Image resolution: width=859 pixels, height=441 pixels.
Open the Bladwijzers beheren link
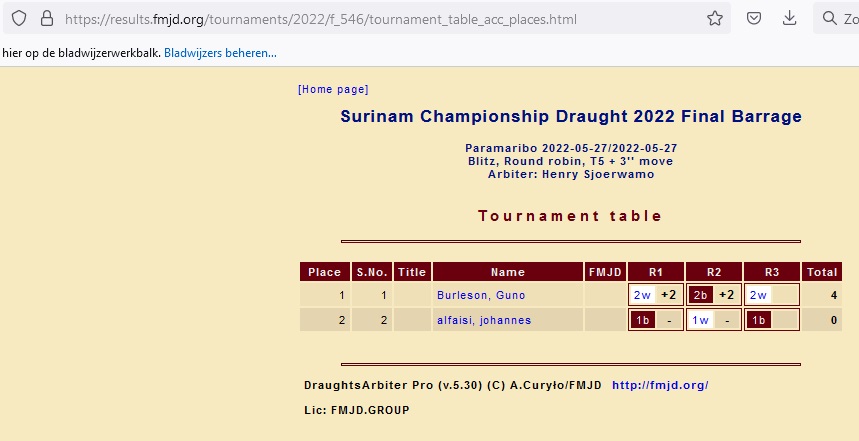point(220,52)
